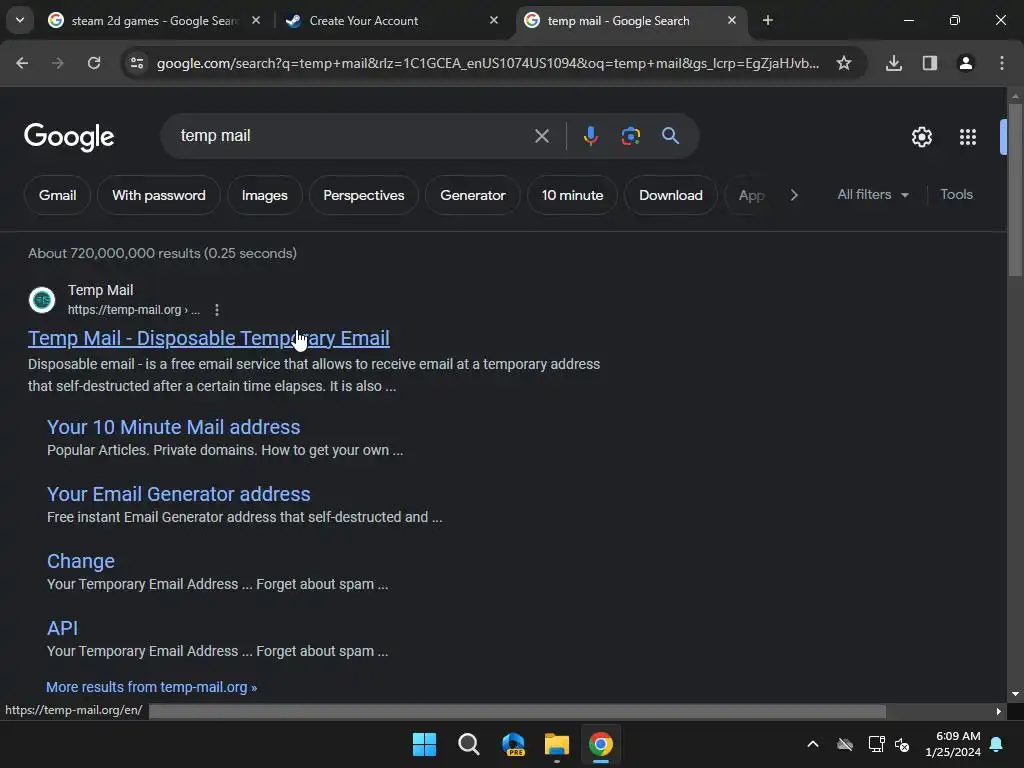Click the OneDrive cloud tray icon
This screenshot has width=1024, height=768.
[x=845, y=744]
